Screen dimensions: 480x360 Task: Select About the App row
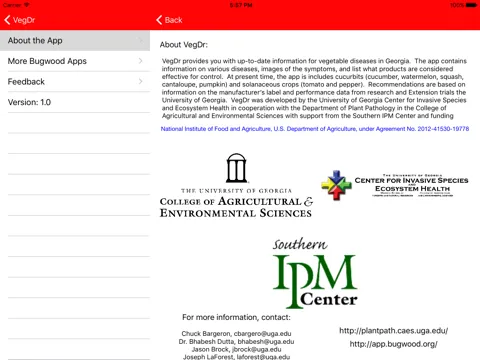[x=75, y=41]
